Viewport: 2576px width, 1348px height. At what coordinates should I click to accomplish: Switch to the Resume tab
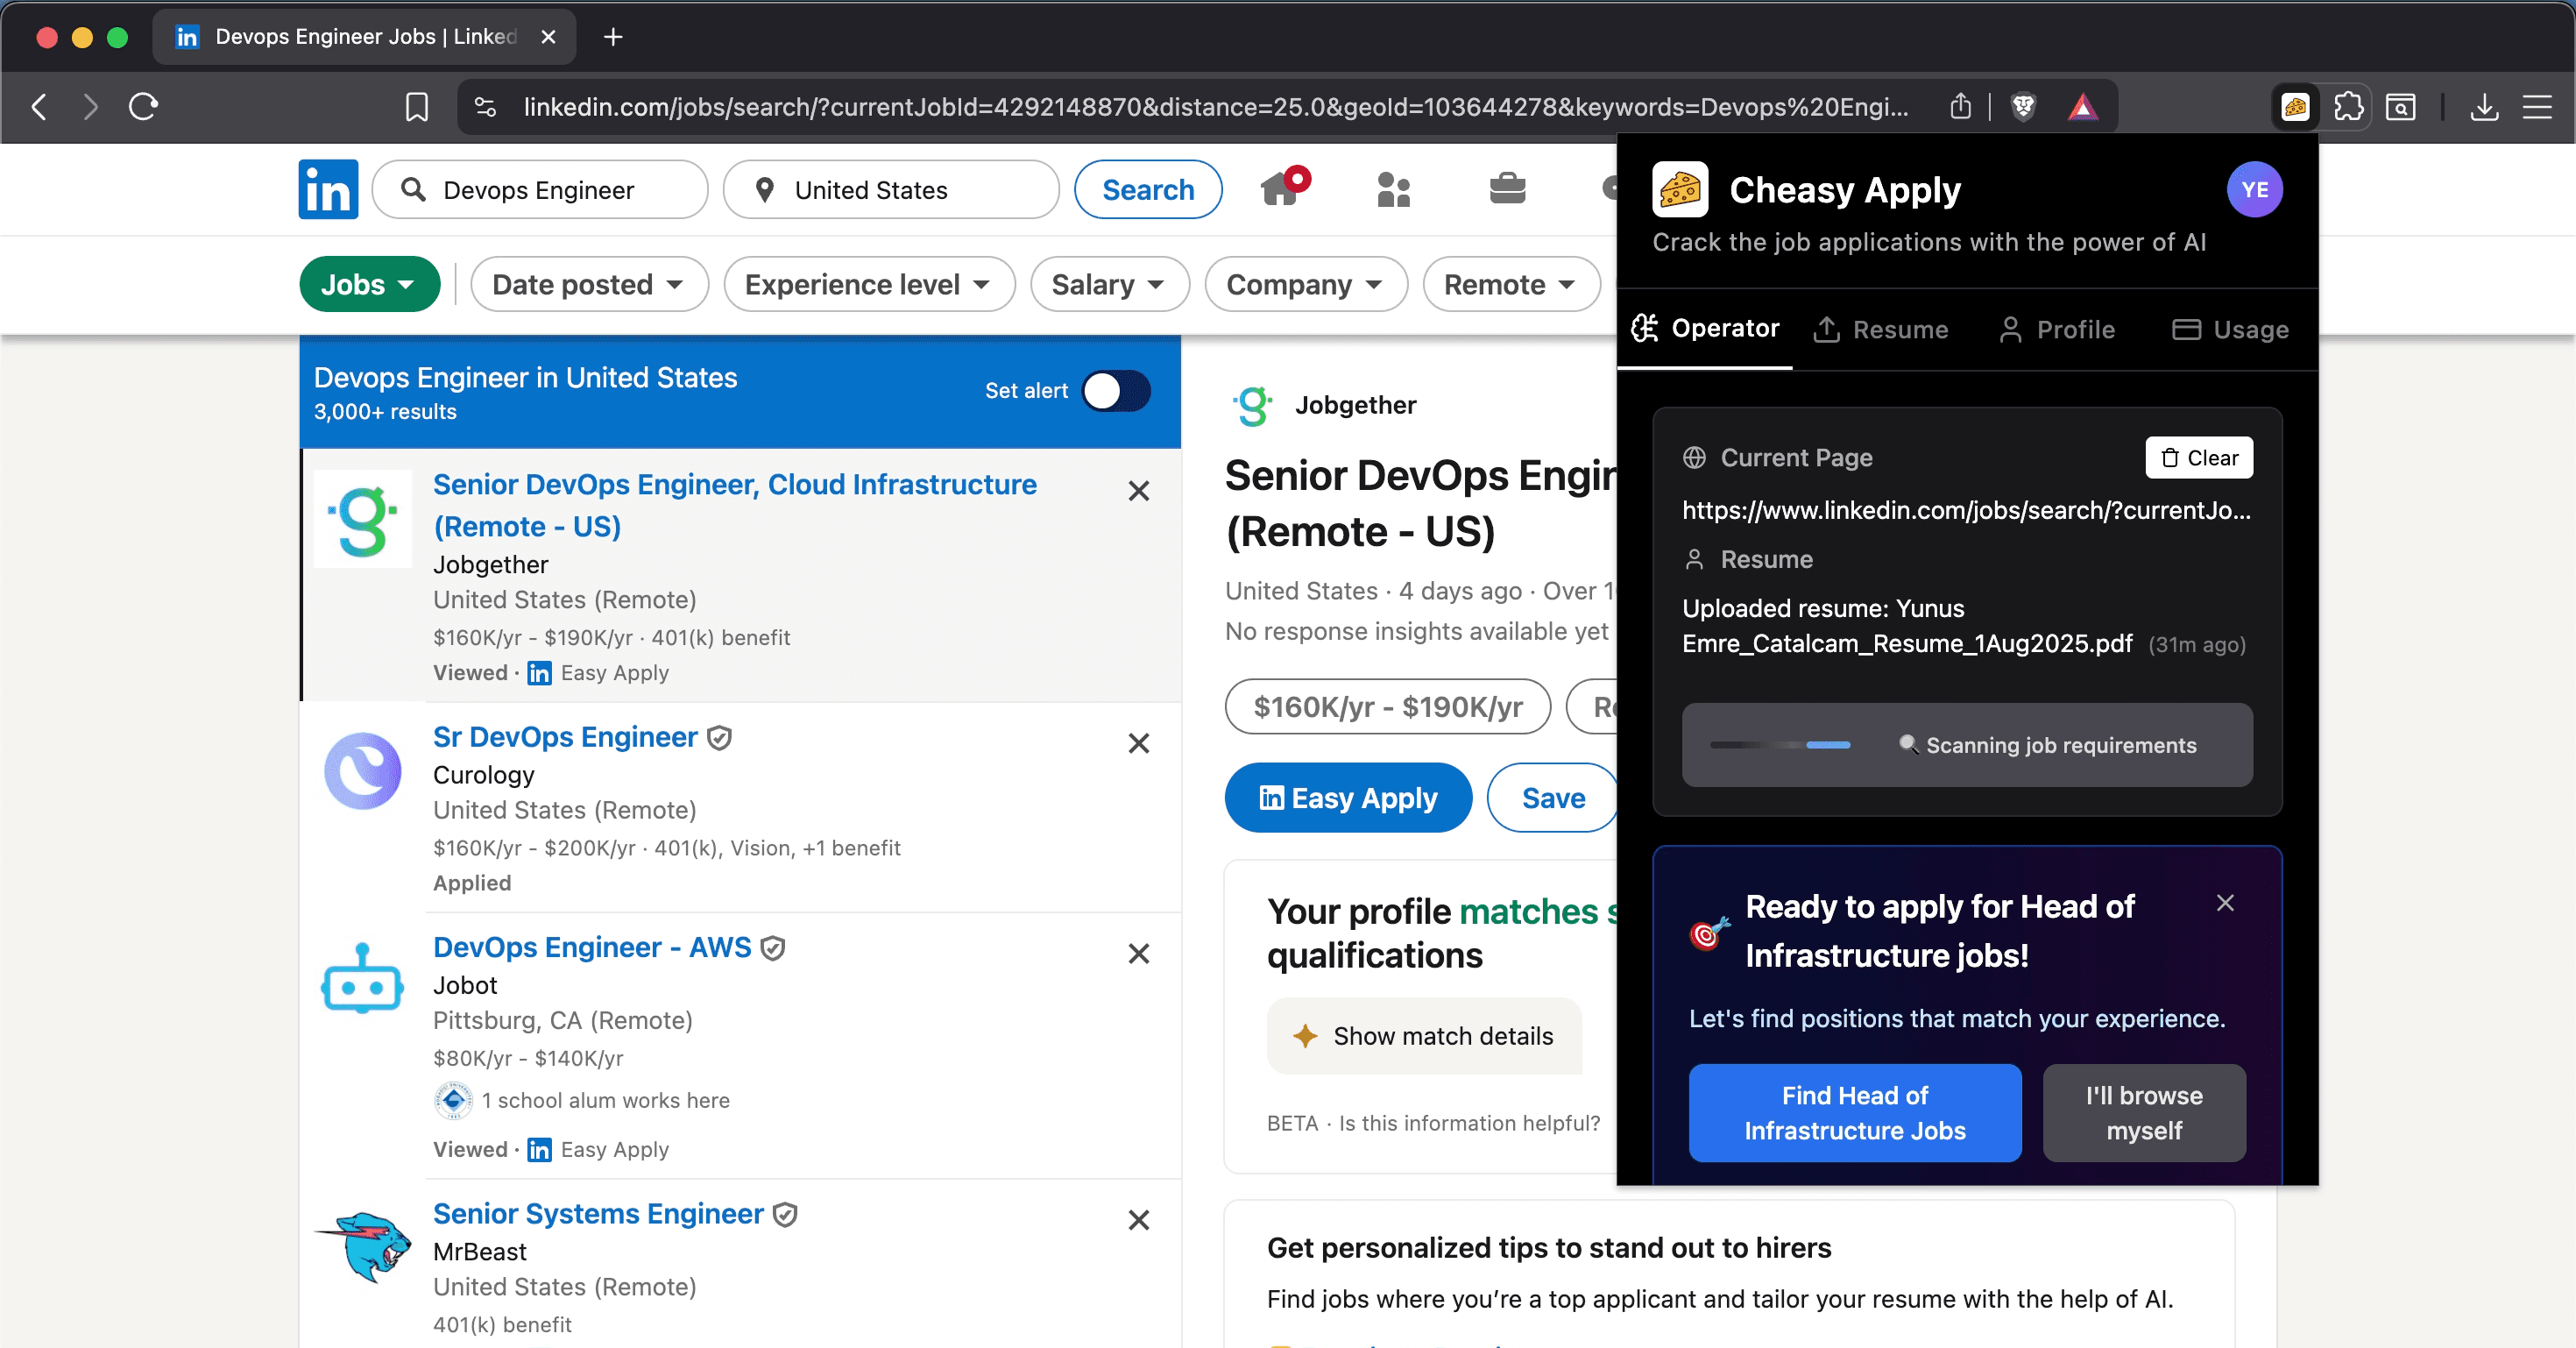coord(1881,329)
